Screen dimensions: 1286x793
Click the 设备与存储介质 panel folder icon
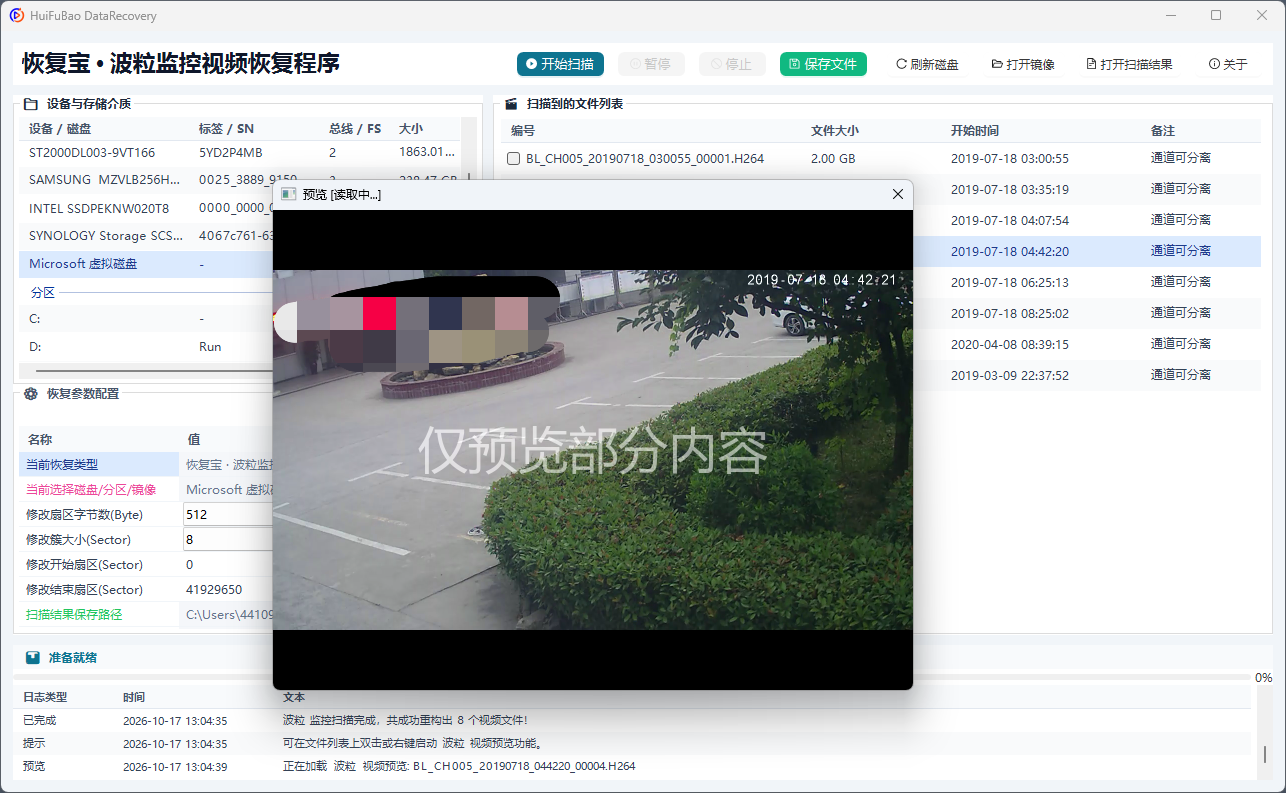point(31,103)
